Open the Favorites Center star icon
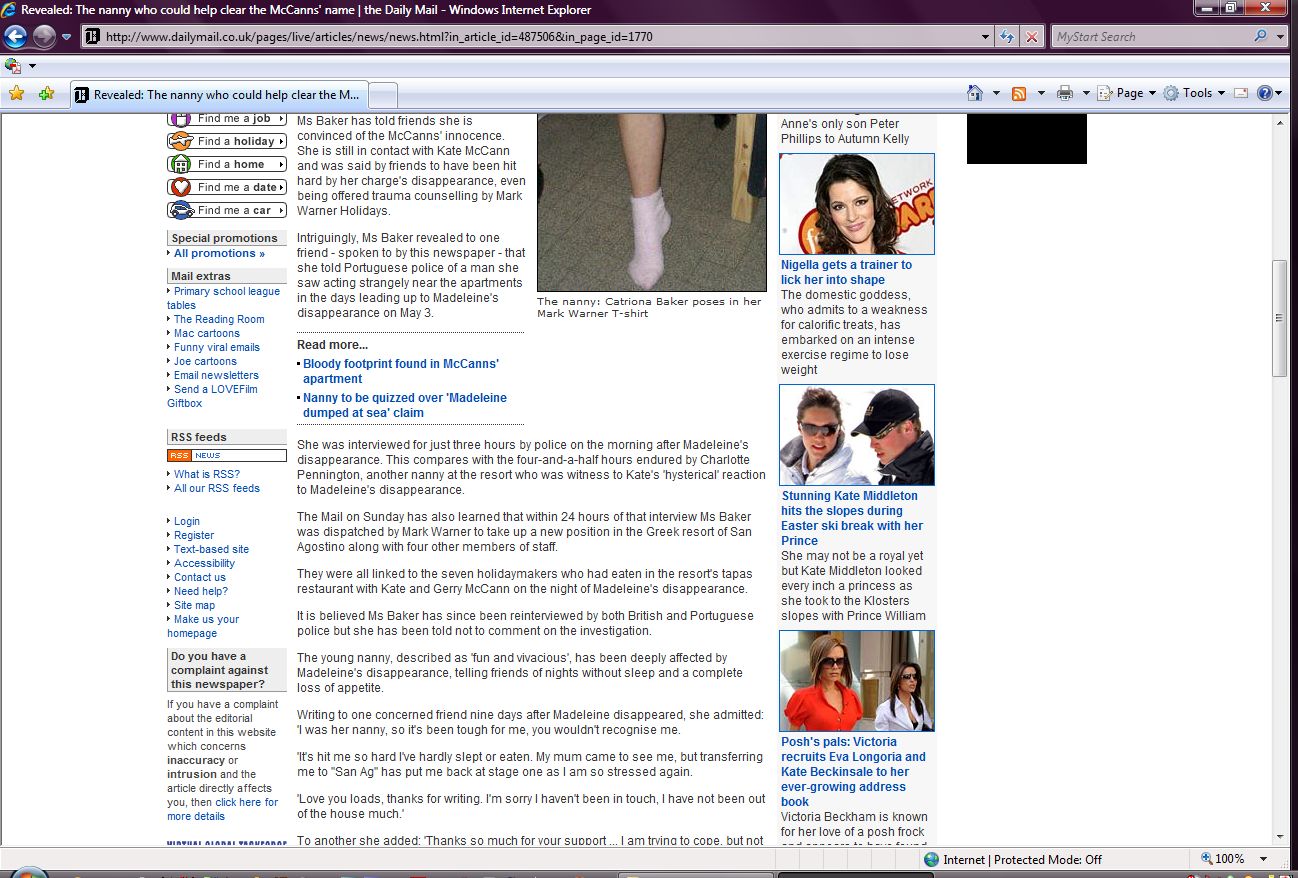Screen dimensions: 1298x878 click(x=16, y=94)
